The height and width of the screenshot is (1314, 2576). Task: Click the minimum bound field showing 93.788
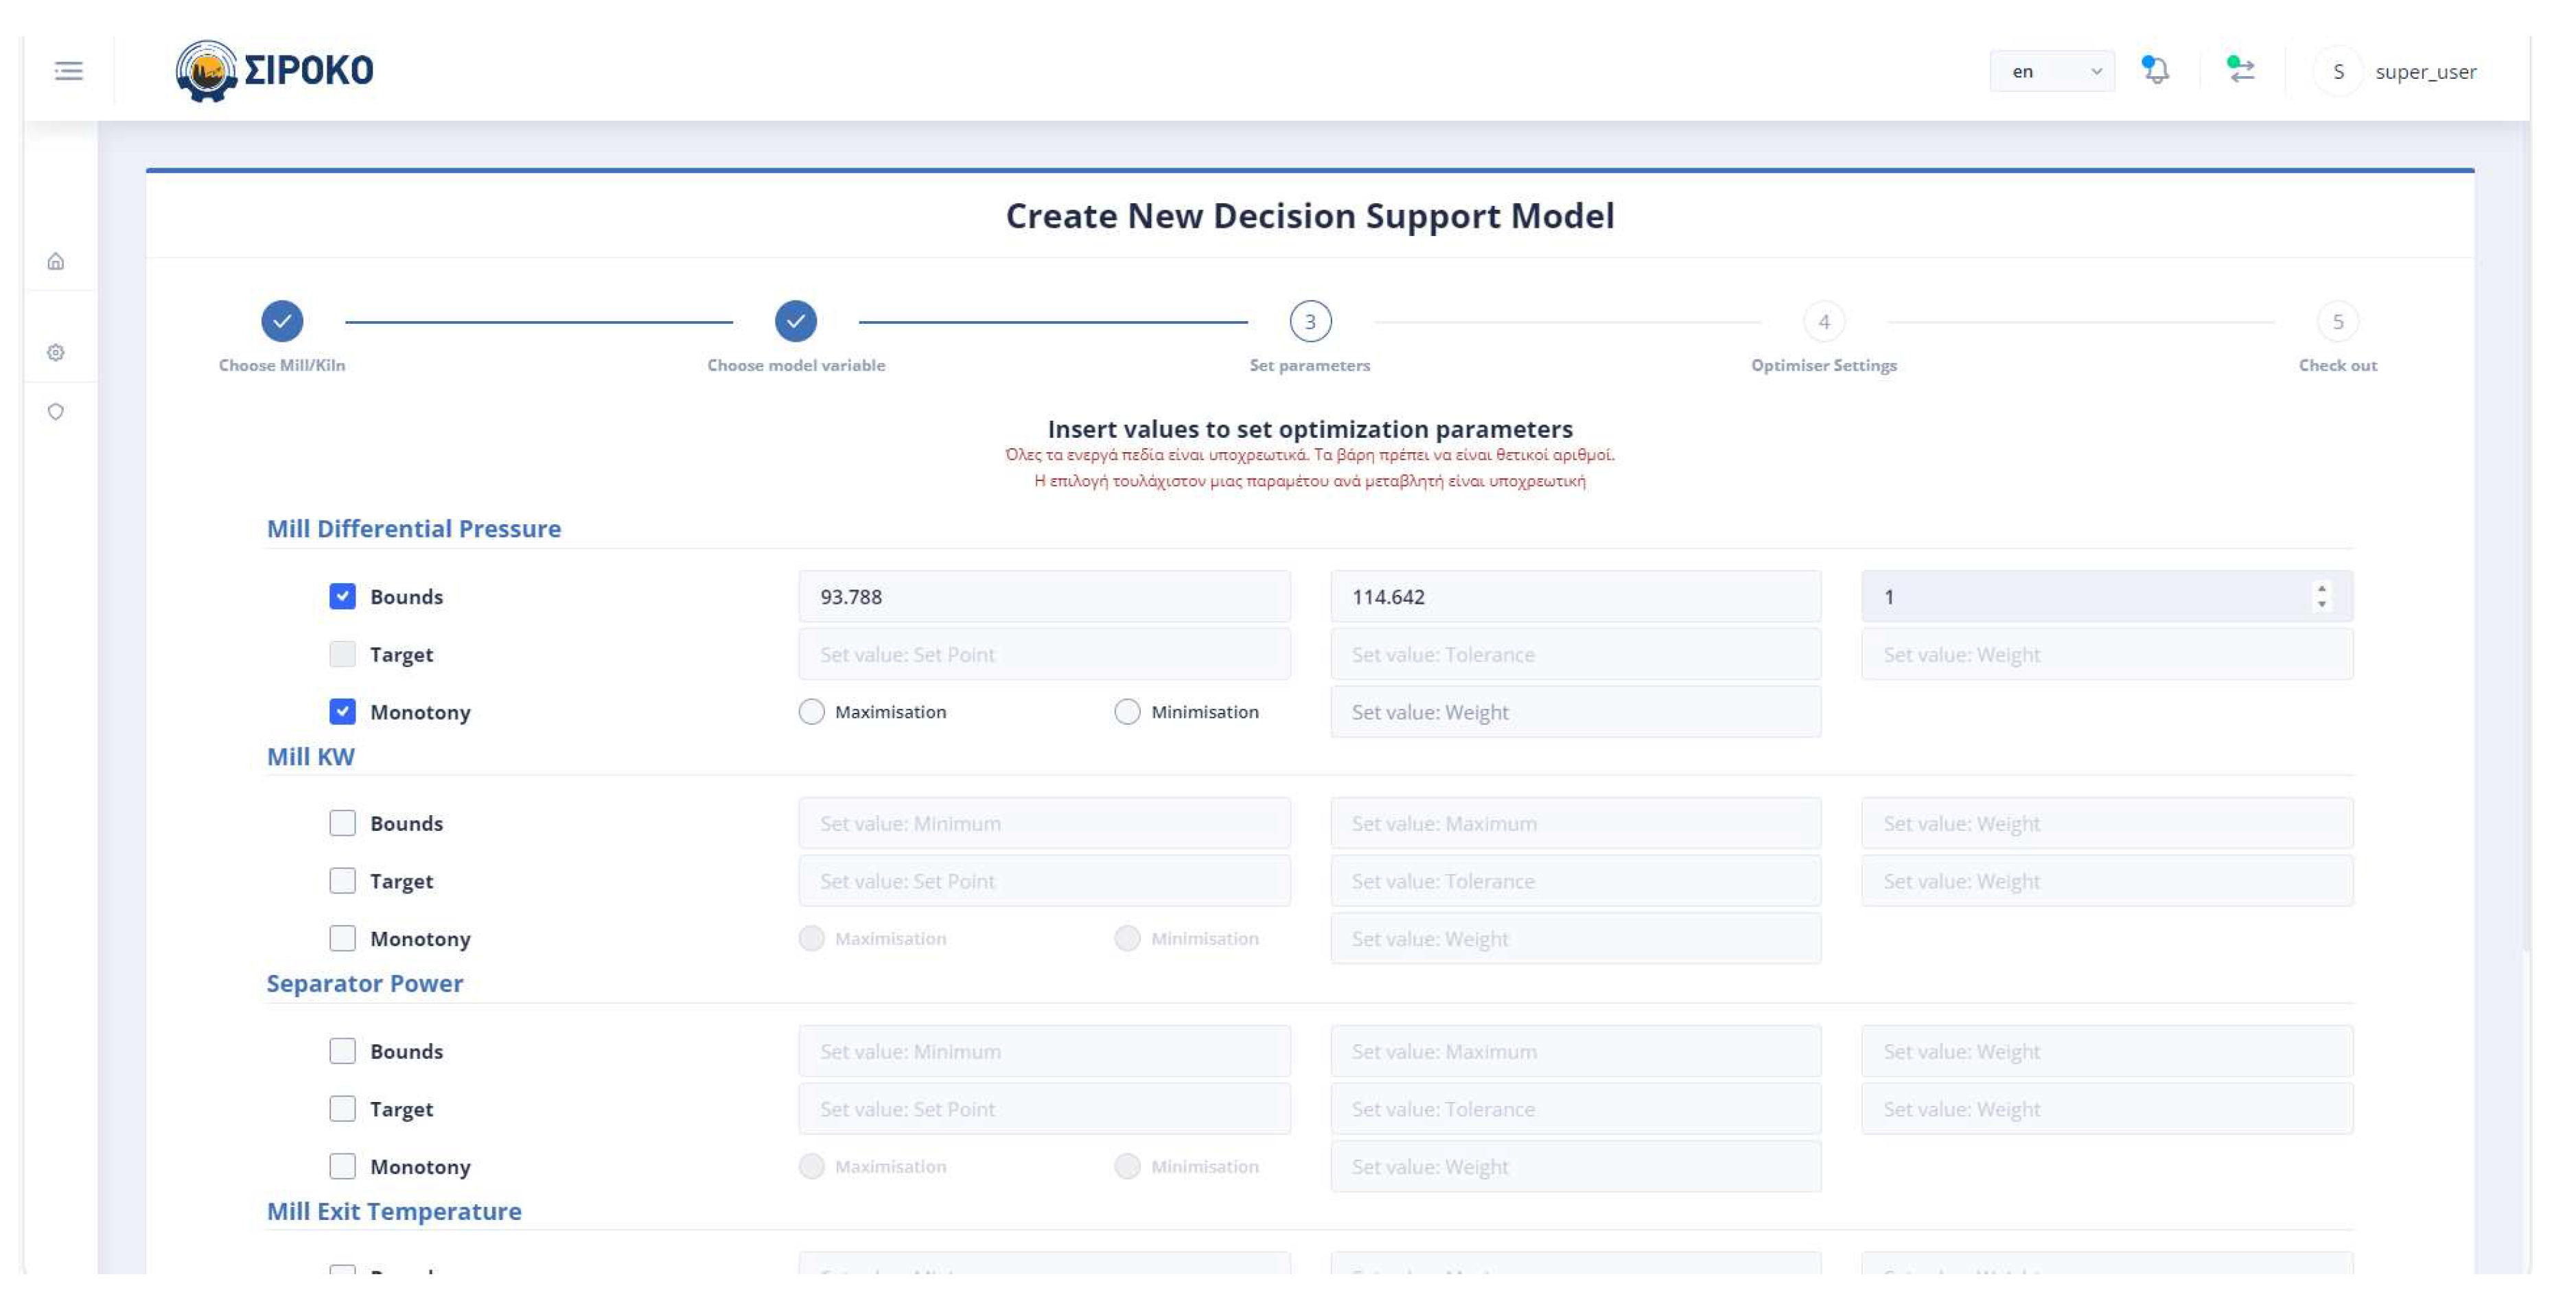pos(1044,597)
